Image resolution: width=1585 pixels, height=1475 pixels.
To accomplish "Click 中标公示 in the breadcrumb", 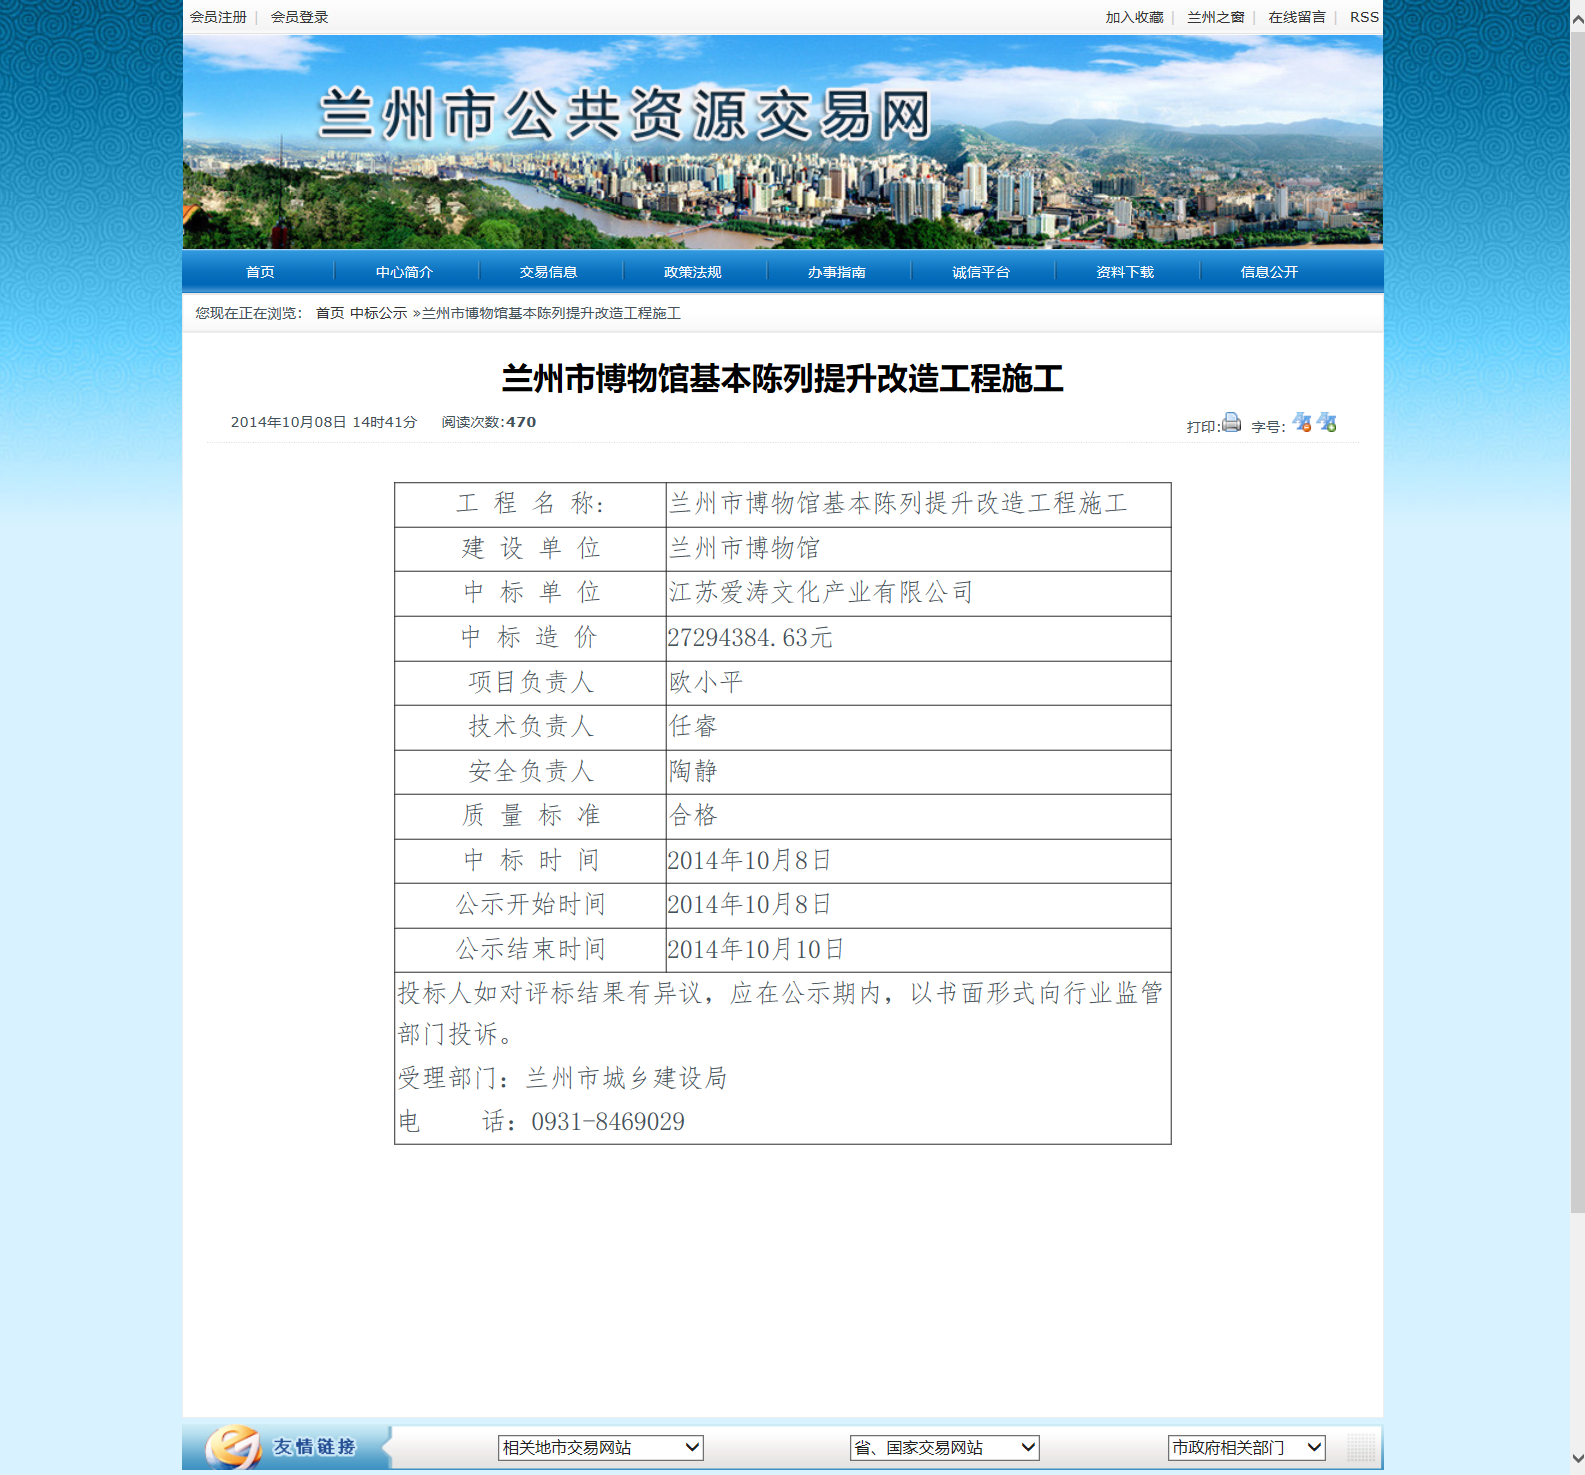I will click(x=378, y=313).
